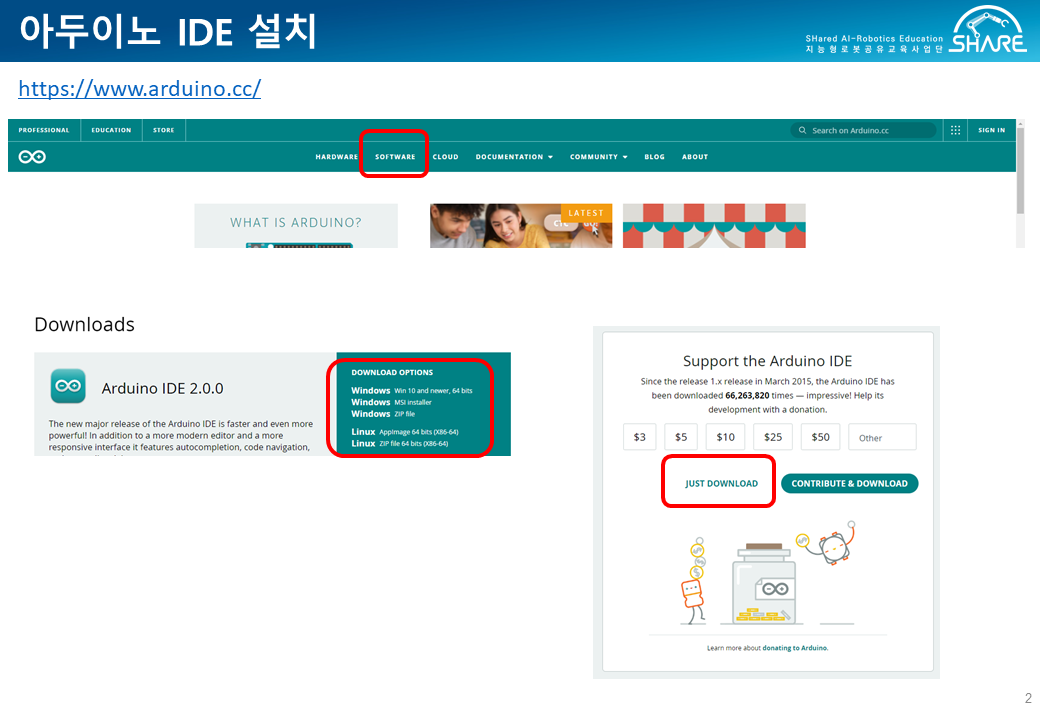Open the HARDWARE menu item
1040x720 pixels.
point(336,157)
